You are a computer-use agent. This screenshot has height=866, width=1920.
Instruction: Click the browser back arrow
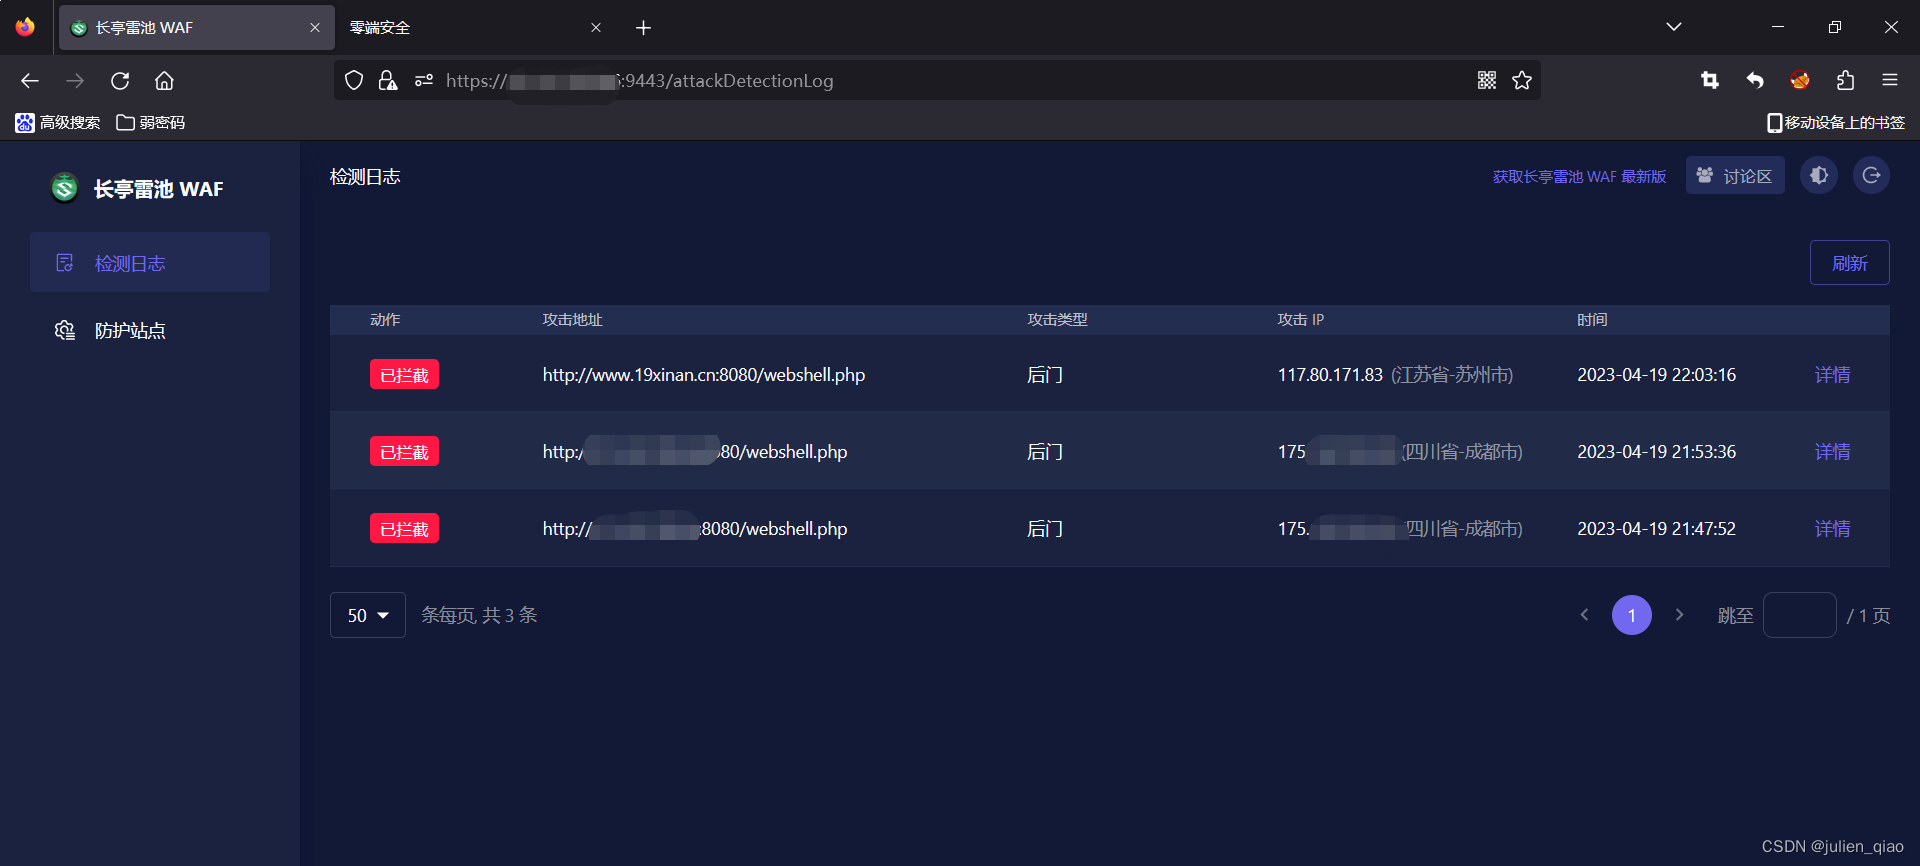[30, 81]
